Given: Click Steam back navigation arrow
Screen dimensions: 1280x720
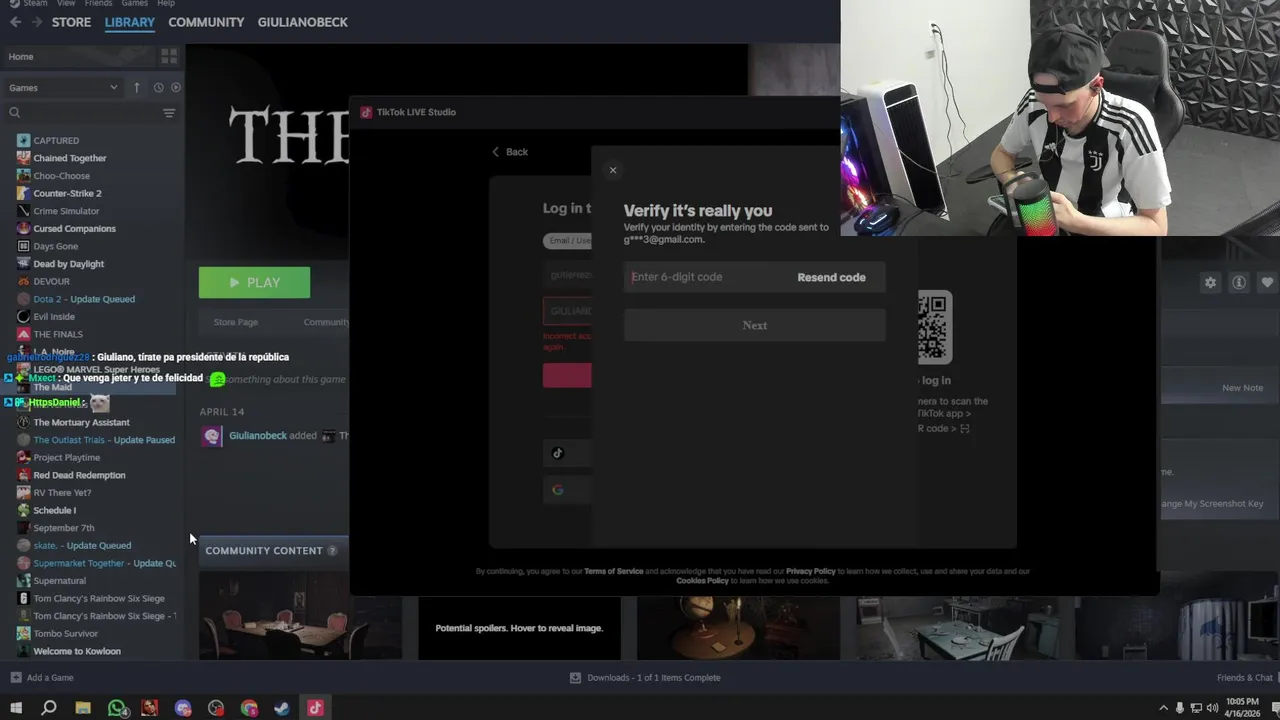Looking at the screenshot, I should [x=15, y=22].
